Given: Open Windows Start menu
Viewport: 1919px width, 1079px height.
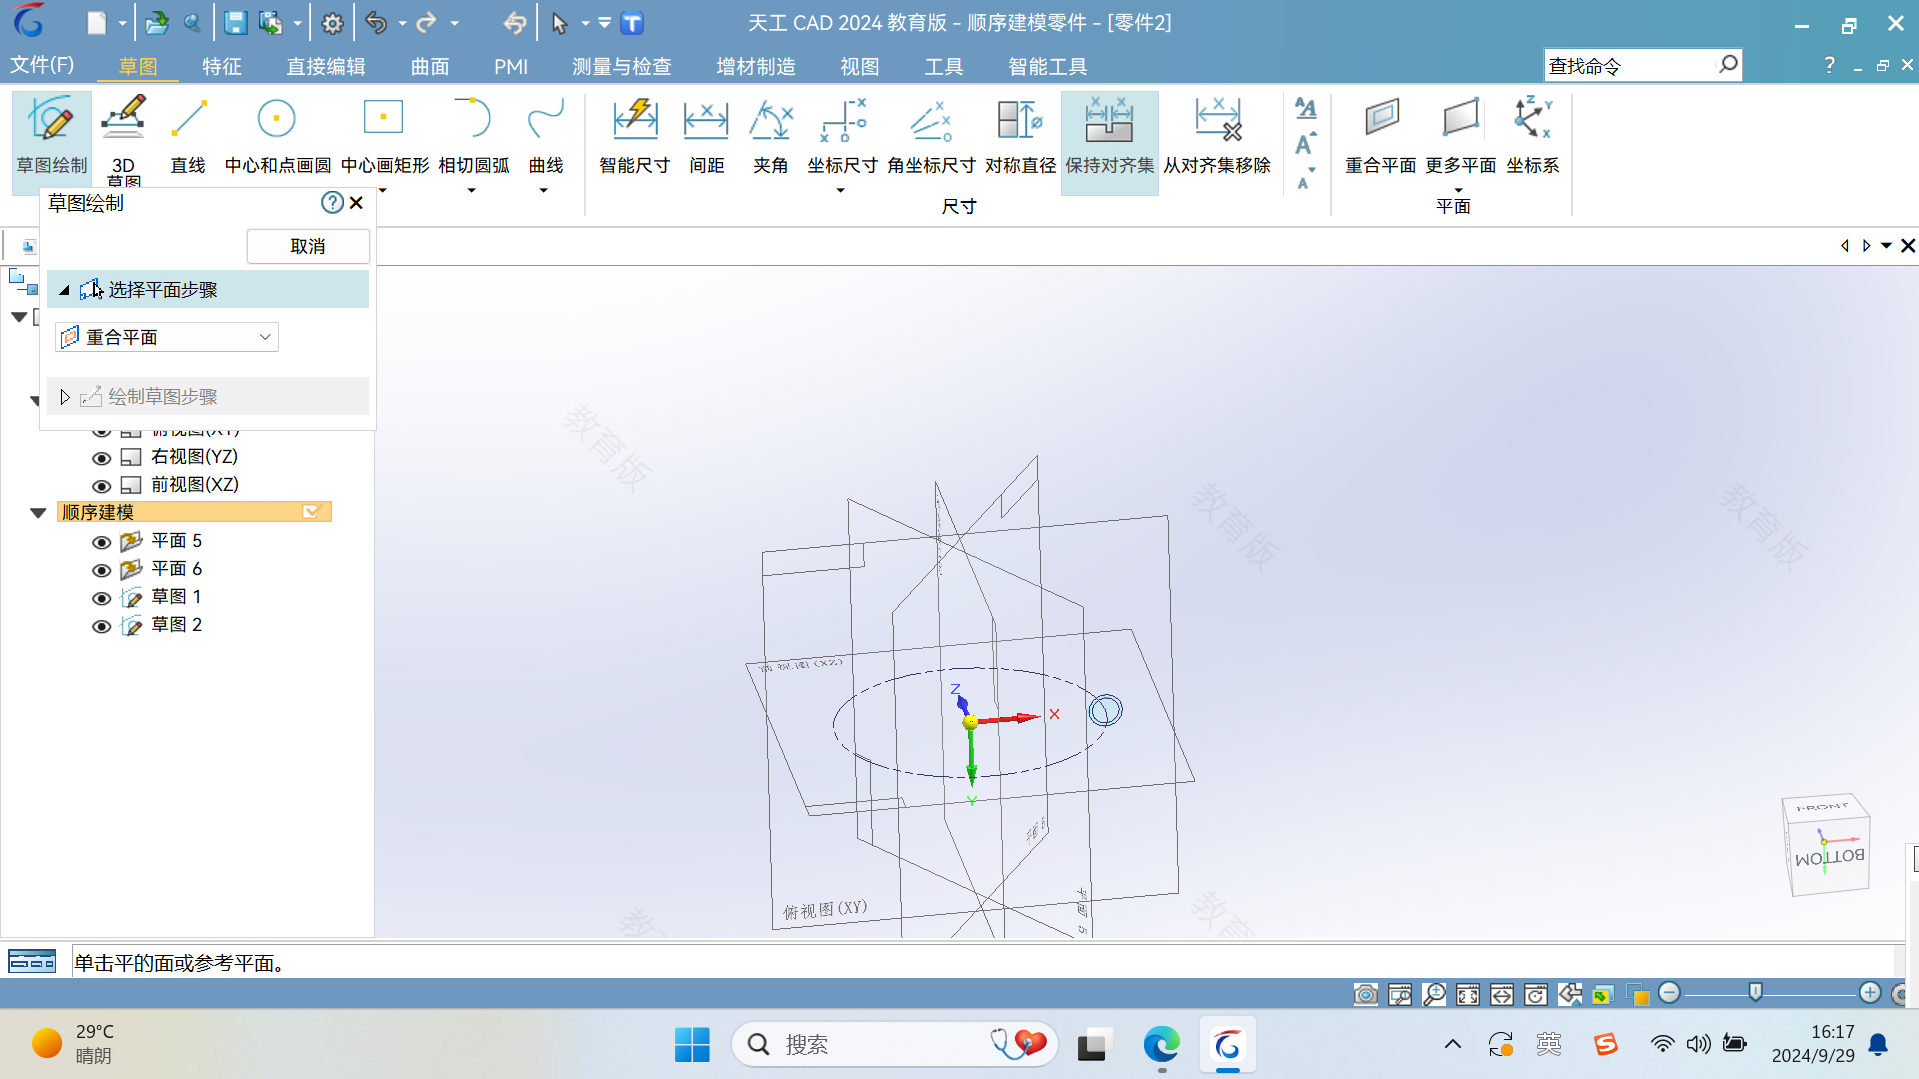Looking at the screenshot, I should (x=692, y=1045).
